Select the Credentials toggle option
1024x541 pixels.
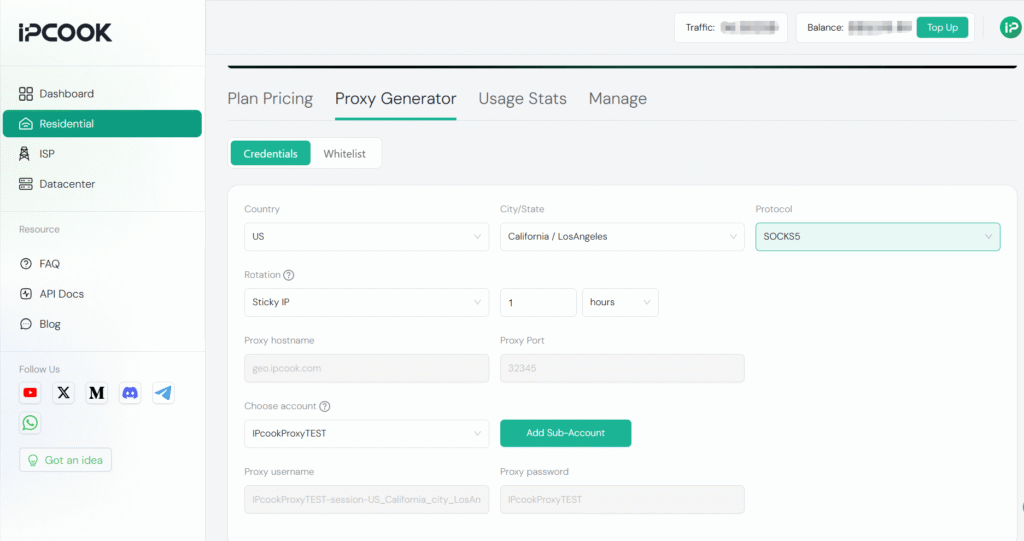tap(270, 154)
